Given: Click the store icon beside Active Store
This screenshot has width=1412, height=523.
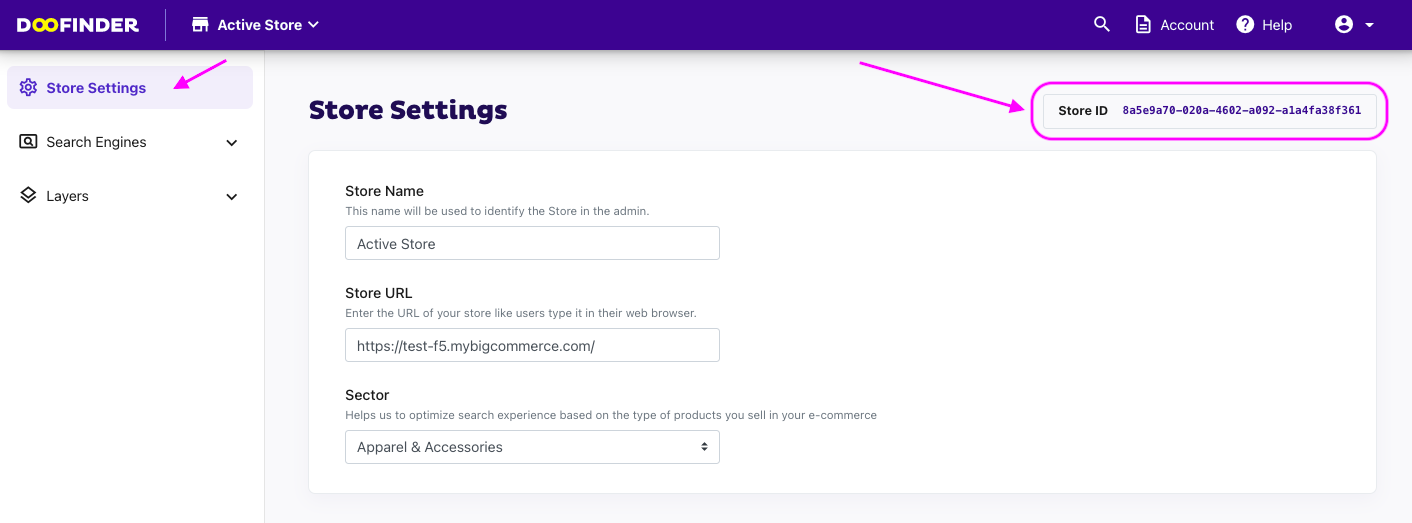Looking at the screenshot, I should 200,25.
